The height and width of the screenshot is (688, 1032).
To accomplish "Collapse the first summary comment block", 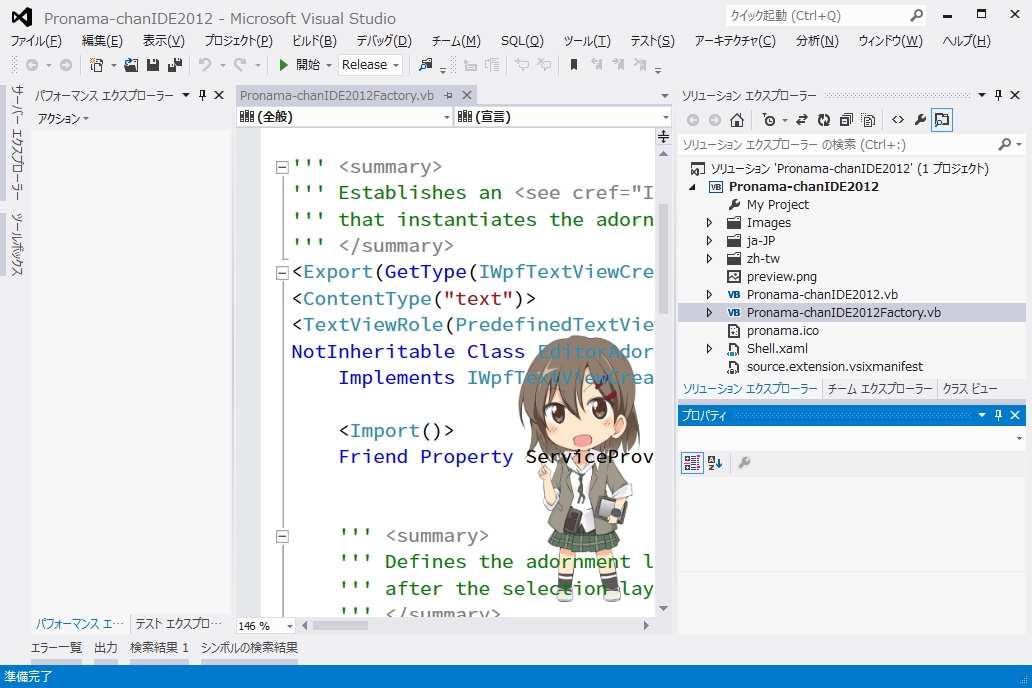I will [282, 167].
